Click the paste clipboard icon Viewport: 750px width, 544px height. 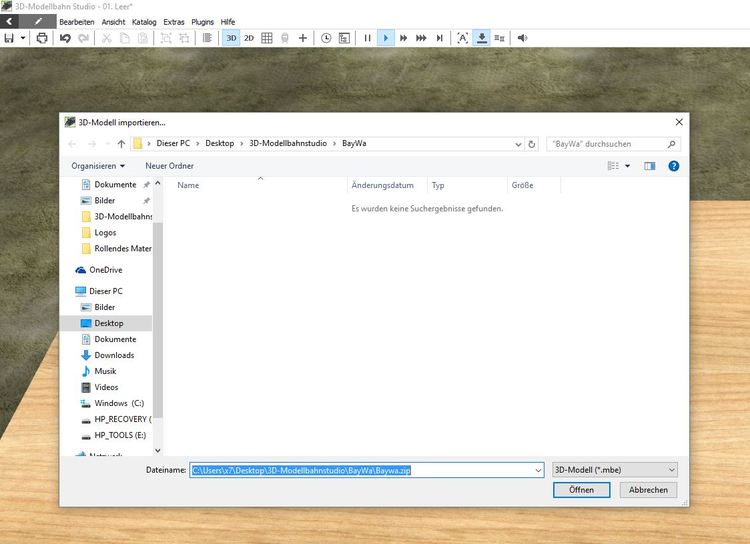[143, 38]
